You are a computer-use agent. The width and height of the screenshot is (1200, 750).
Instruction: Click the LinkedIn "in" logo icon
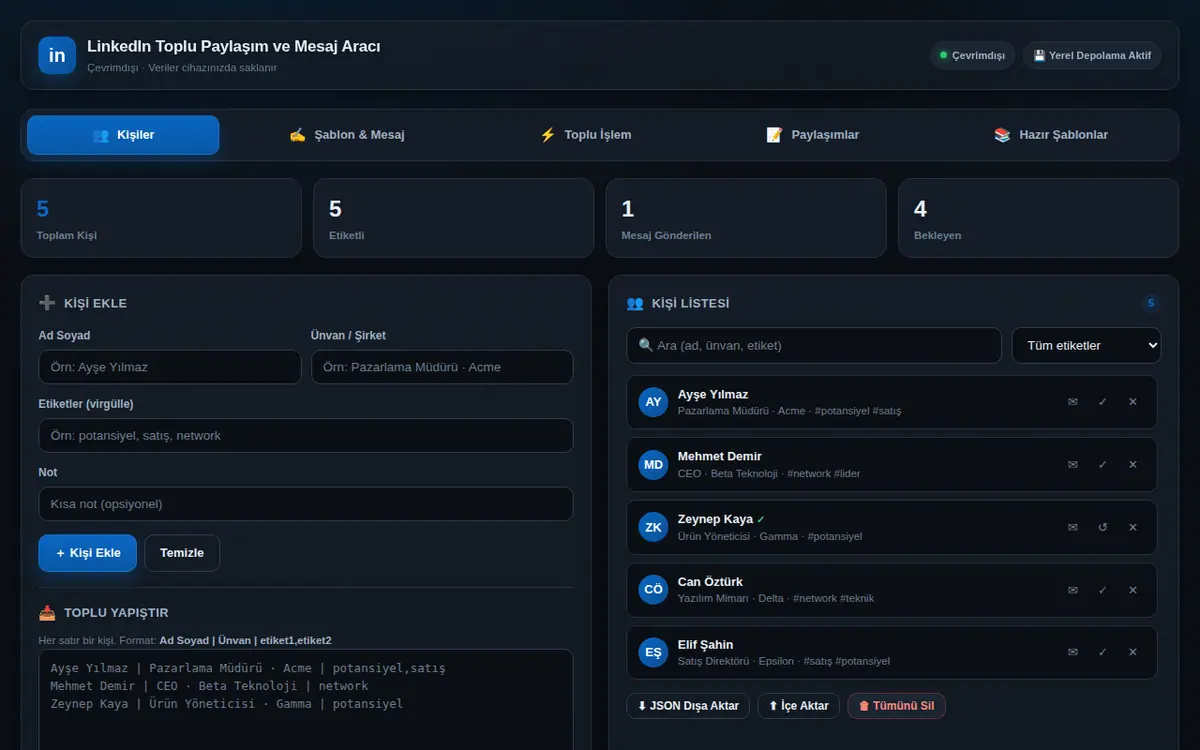click(57, 56)
